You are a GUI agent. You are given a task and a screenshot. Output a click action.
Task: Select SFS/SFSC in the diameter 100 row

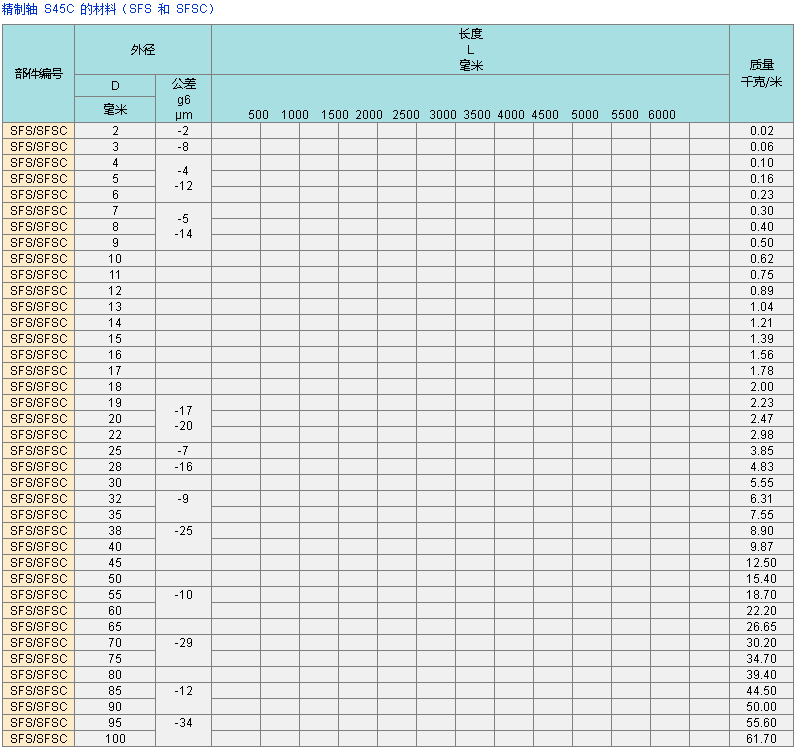39,739
